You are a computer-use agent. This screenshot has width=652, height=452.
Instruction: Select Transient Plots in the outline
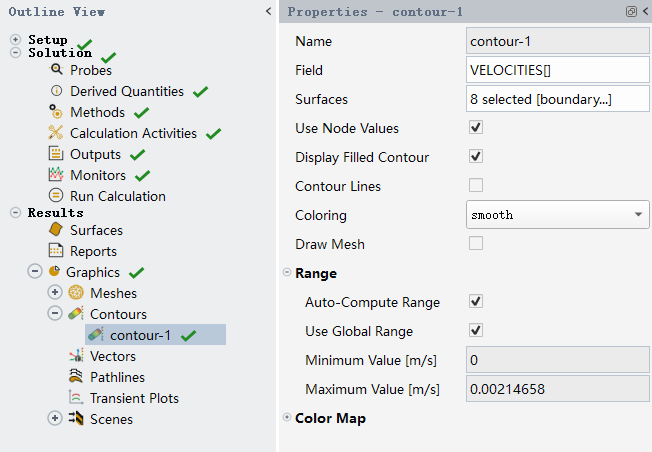tap(134, 398)
